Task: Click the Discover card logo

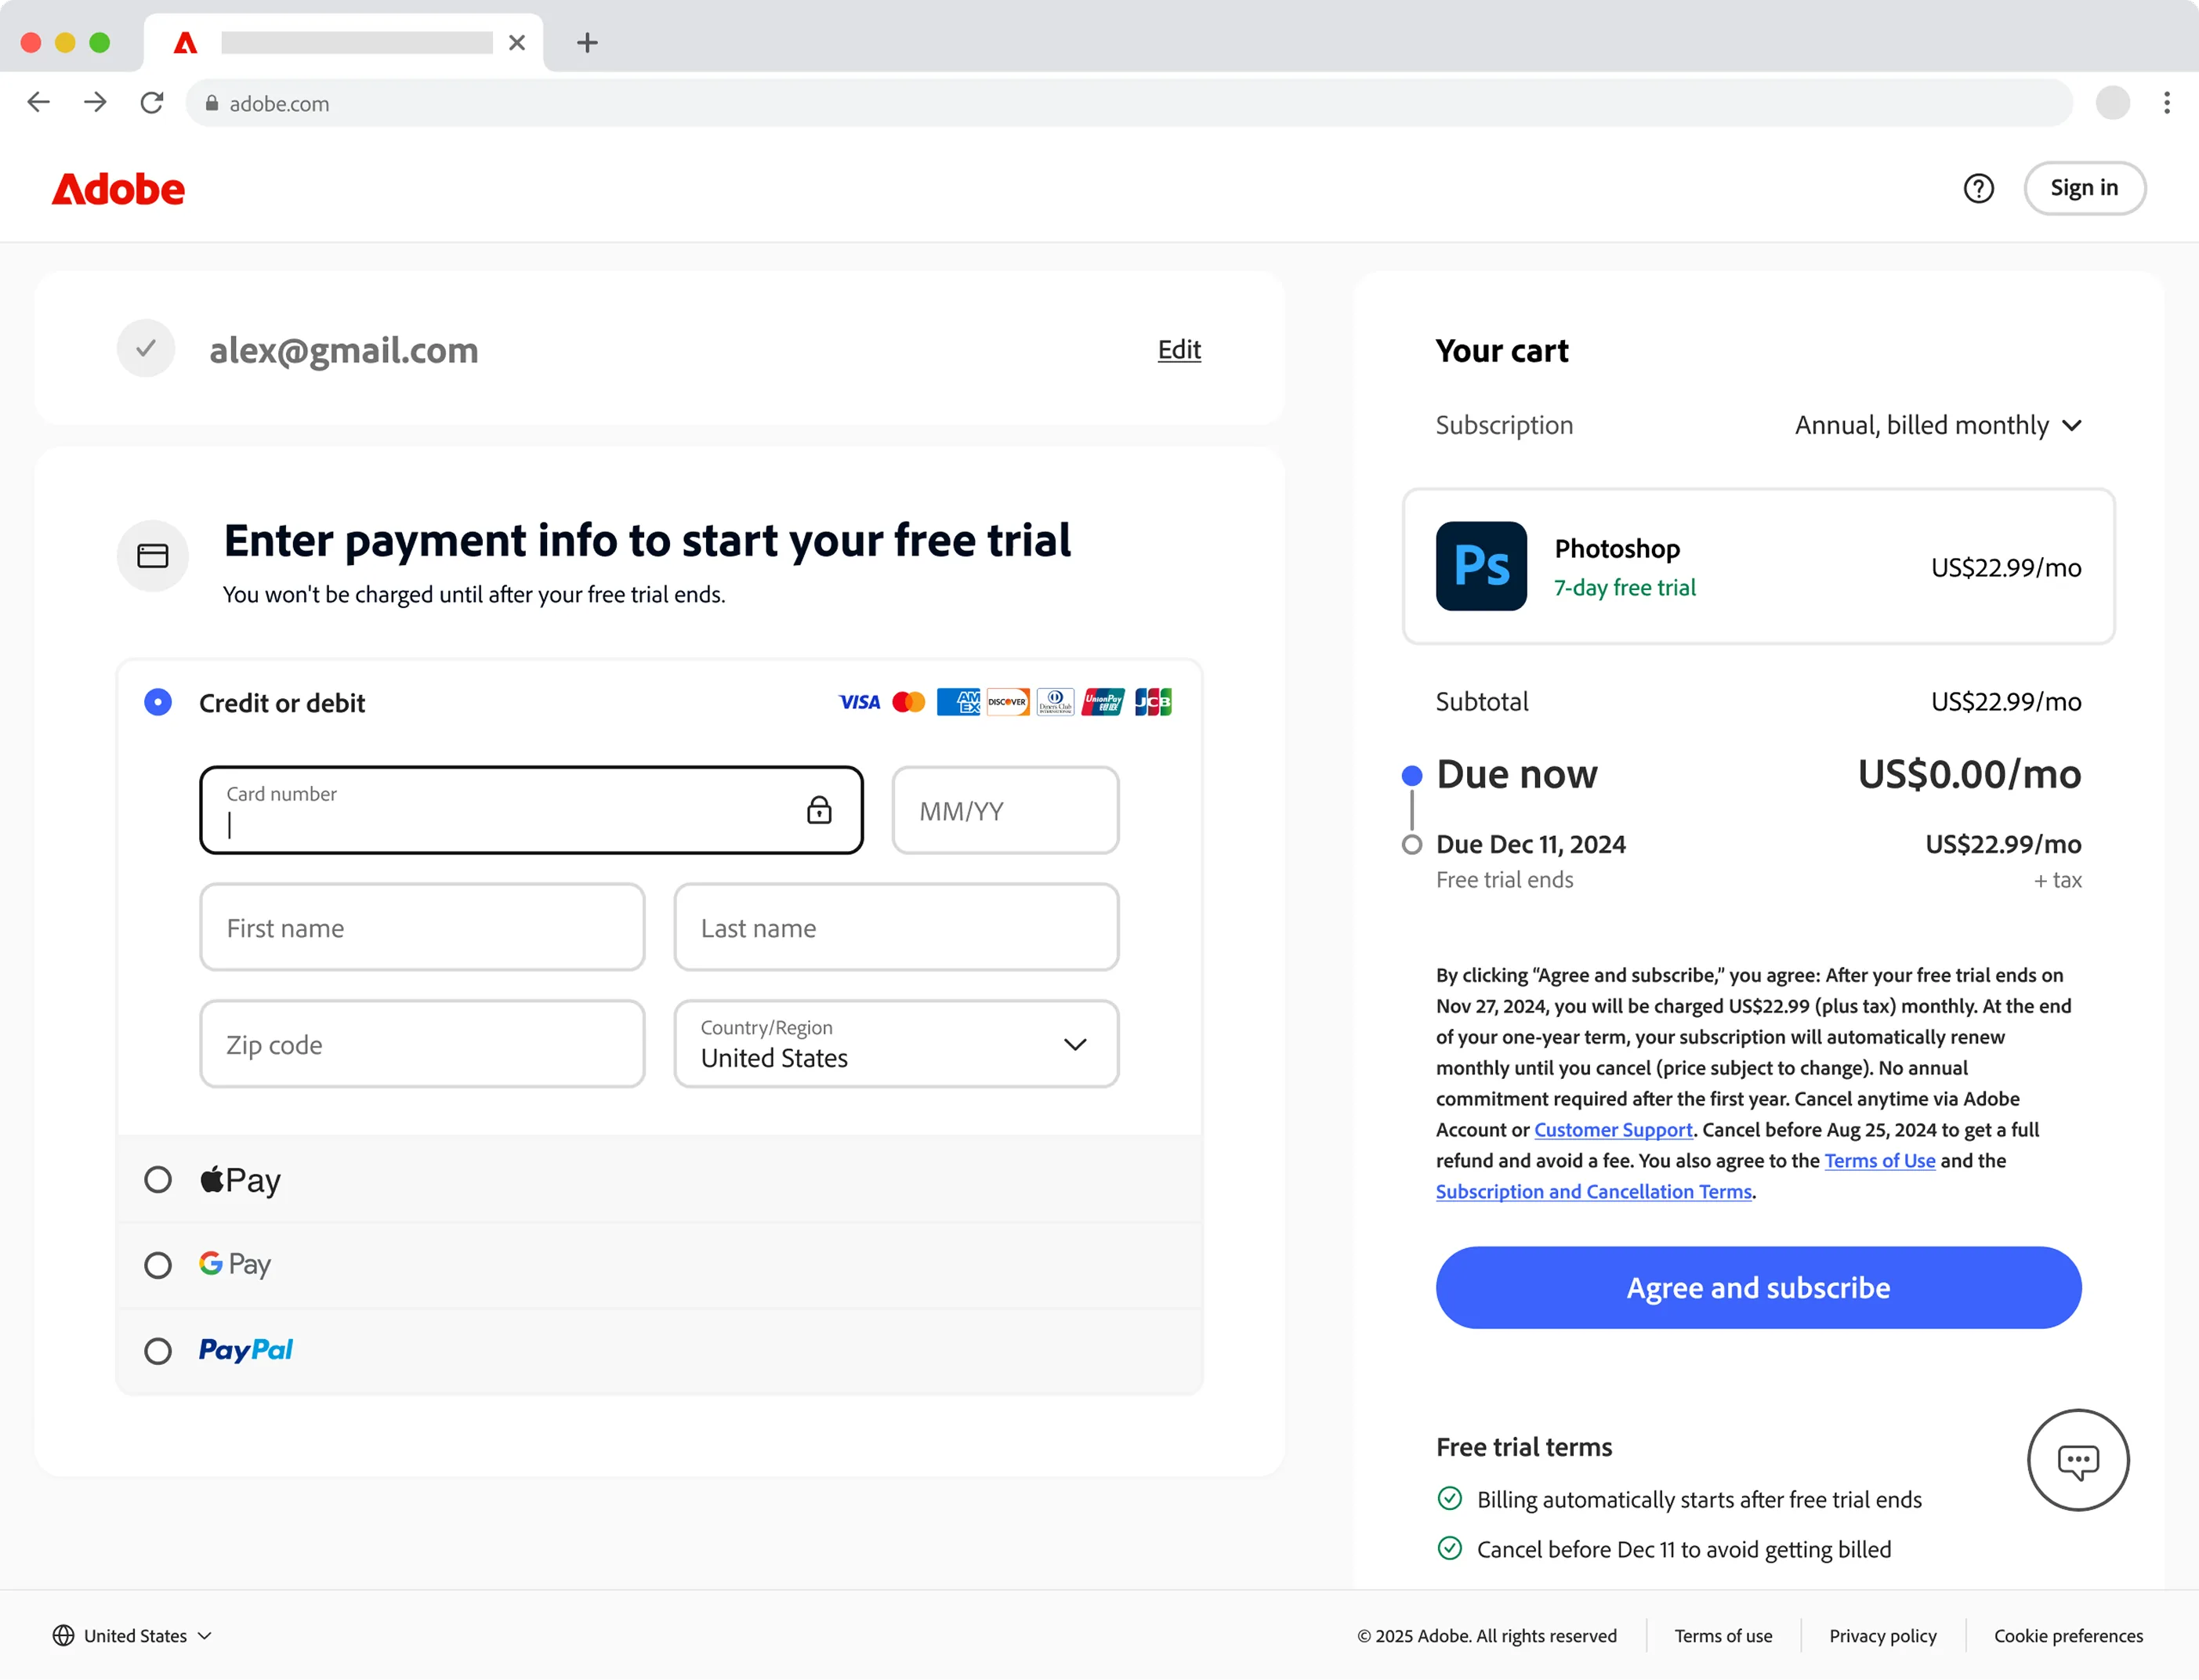Action: (1008, 702)
